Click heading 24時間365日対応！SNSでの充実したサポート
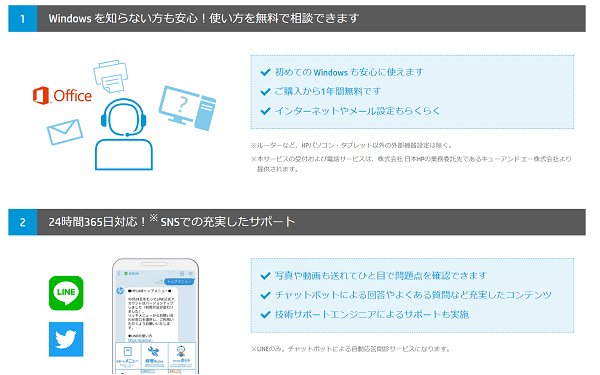600x375 pixels. point(172,221)
